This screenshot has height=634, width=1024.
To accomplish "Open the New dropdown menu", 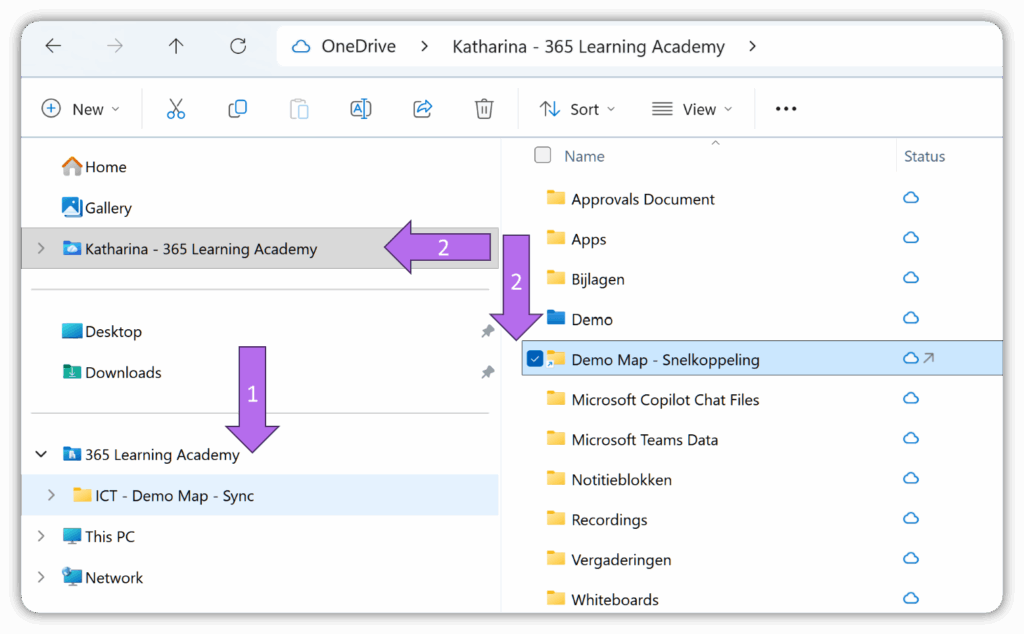I will pos(81,109).
